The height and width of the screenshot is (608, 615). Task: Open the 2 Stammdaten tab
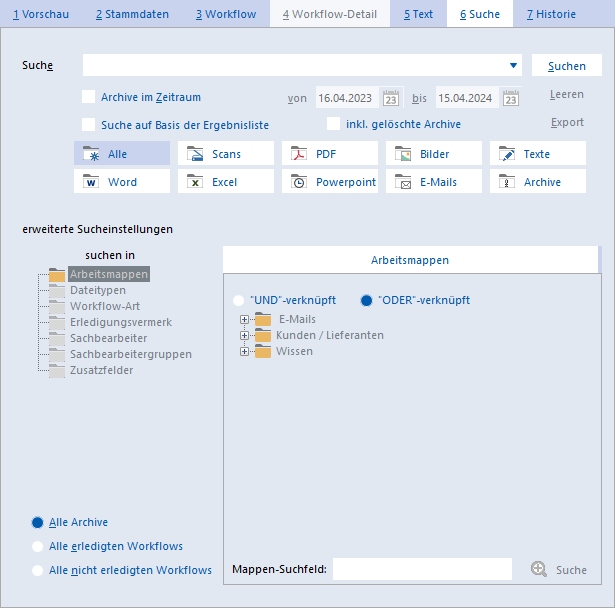tap(132, 14)
